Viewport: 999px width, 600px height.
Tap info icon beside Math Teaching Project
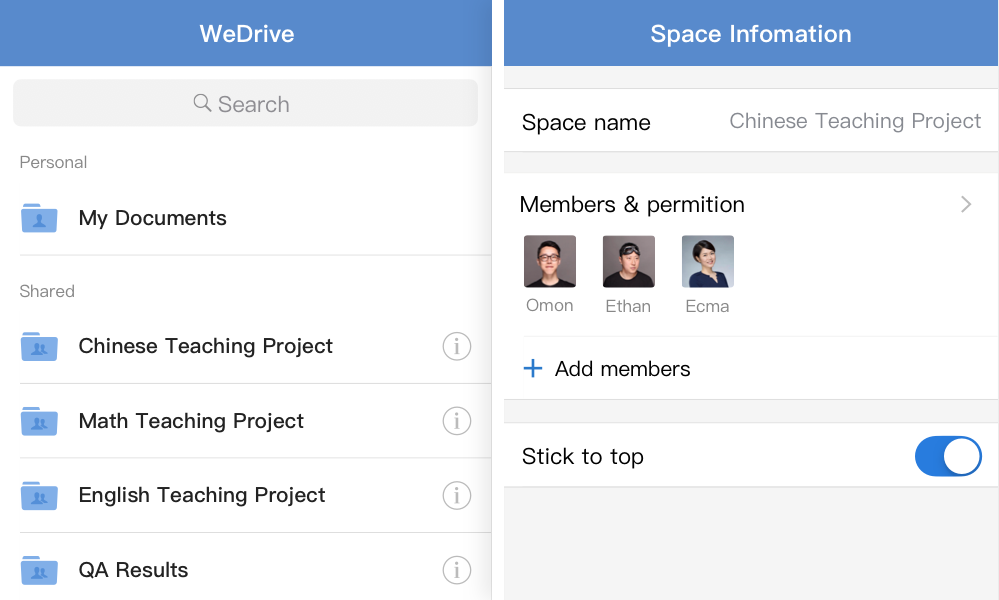click(456, 421)
